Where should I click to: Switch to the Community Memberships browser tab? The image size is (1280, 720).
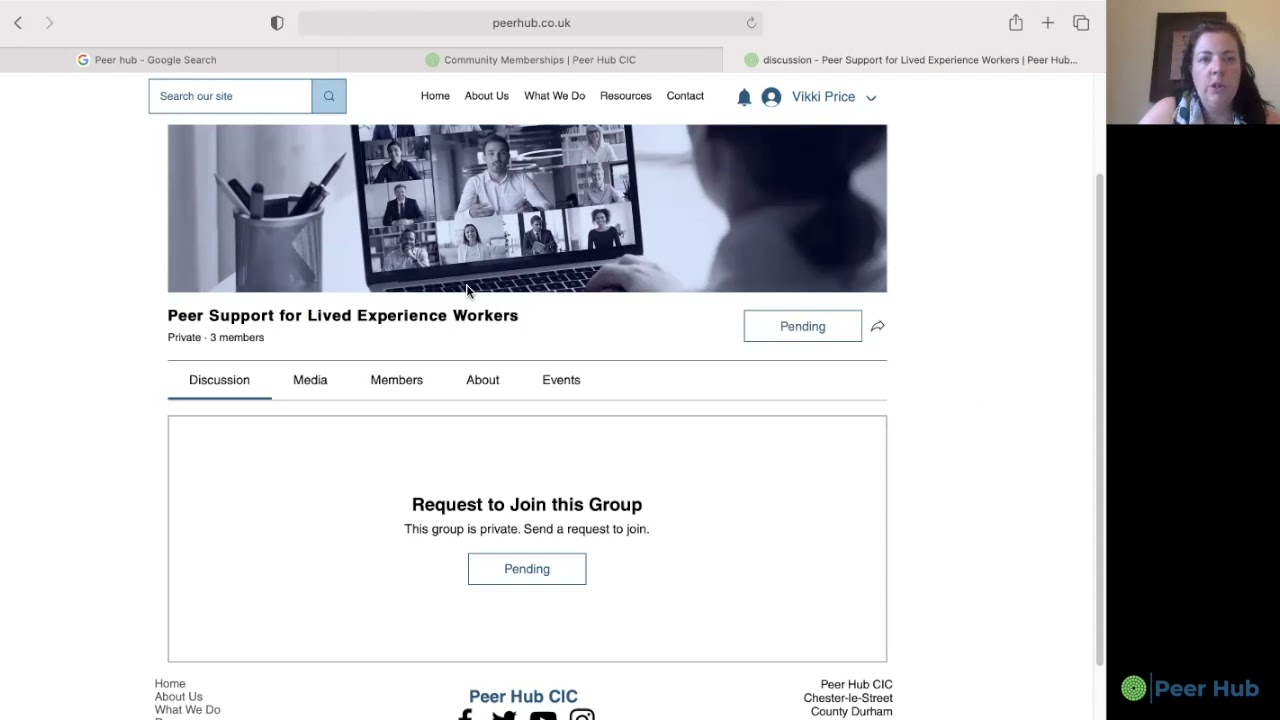tap(530, 60)
